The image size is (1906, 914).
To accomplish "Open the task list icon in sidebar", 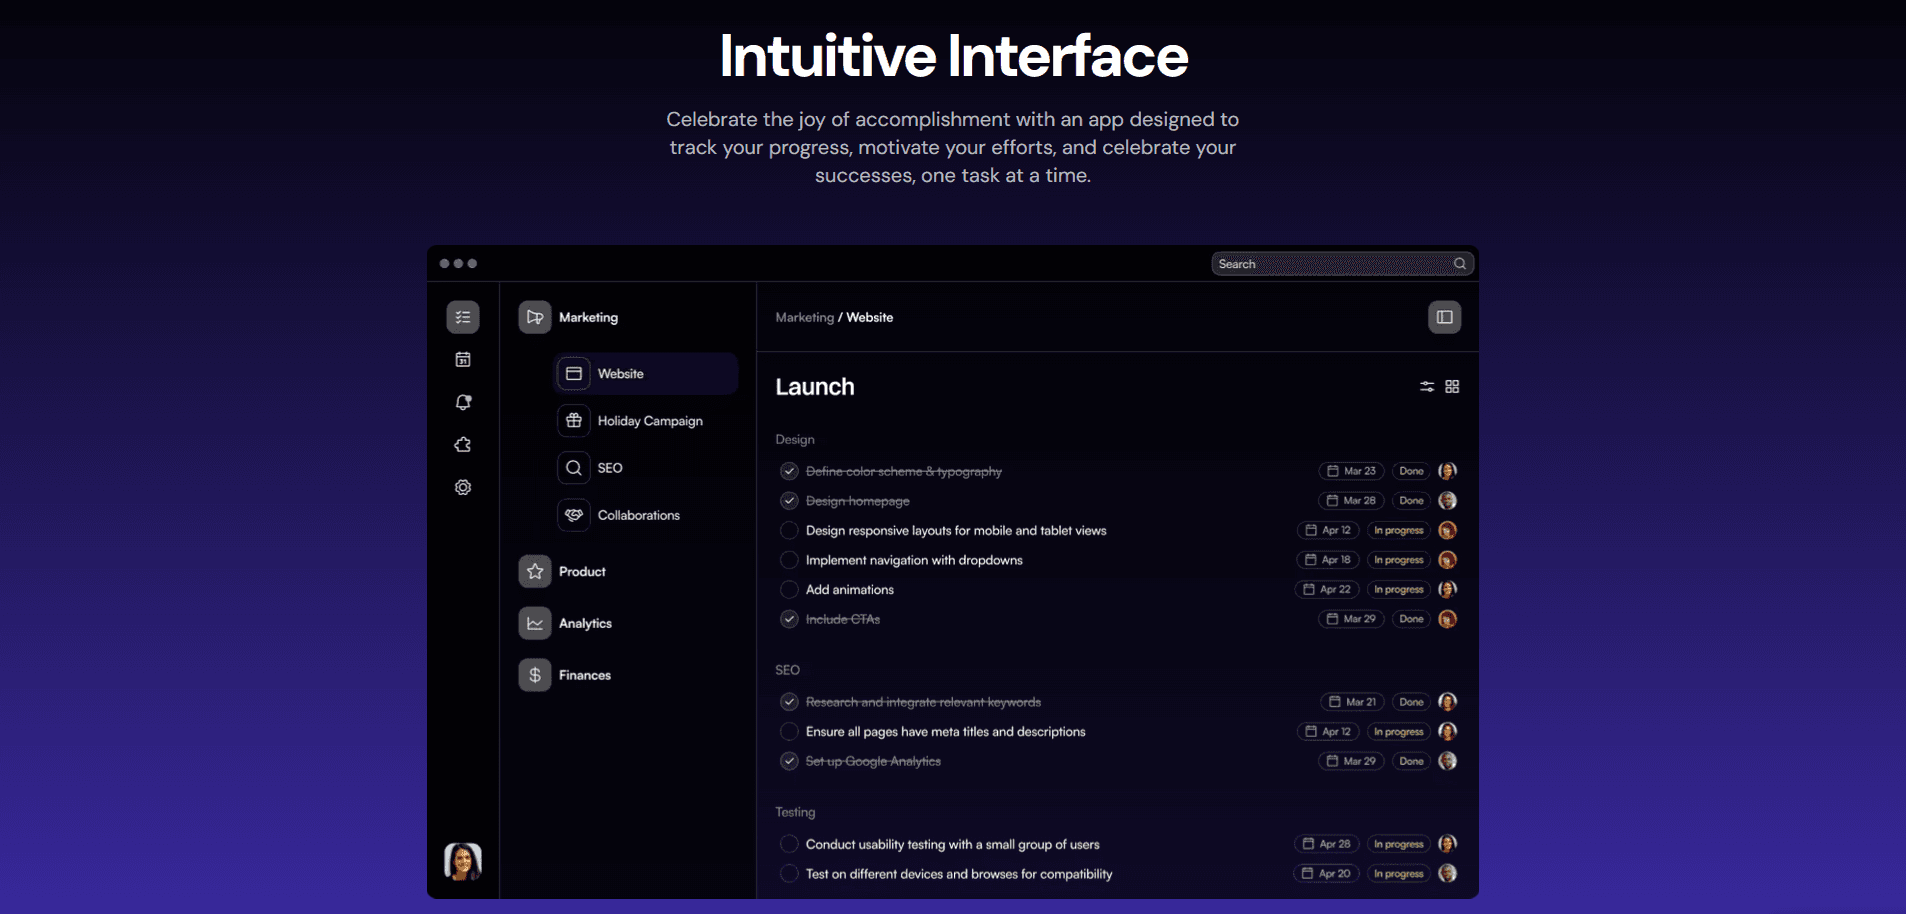I will tap(463, 317).
